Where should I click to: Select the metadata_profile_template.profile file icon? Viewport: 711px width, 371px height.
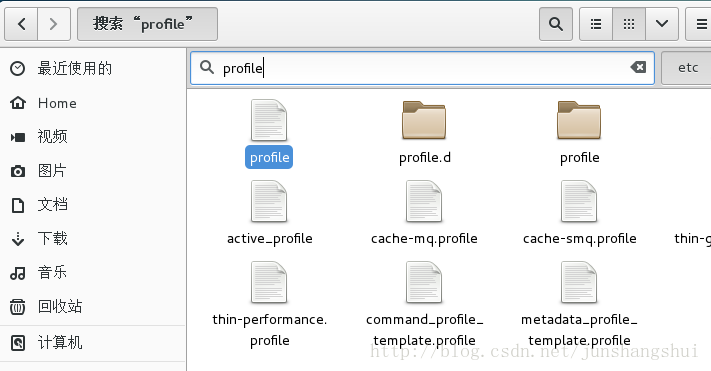[x=579, y=282]
